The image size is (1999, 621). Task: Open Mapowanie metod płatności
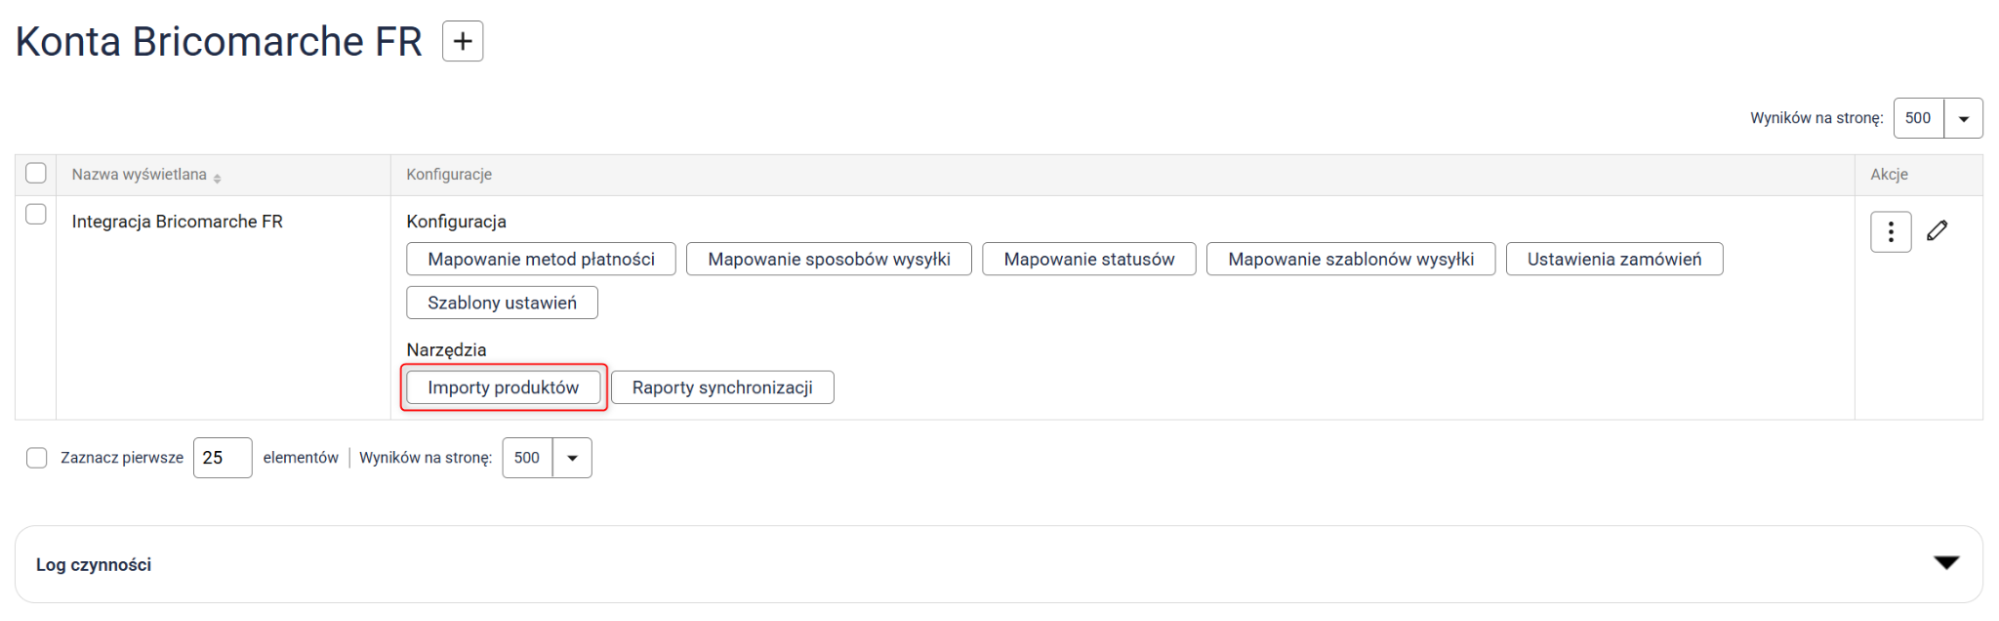pyautogui.click(x=541, y=259)
